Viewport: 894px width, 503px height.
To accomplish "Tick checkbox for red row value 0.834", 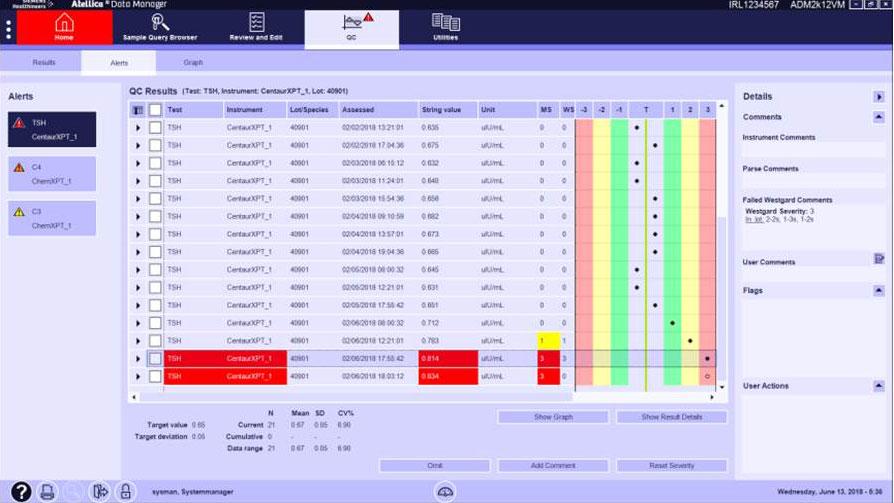I will click(x=155, y=376).
